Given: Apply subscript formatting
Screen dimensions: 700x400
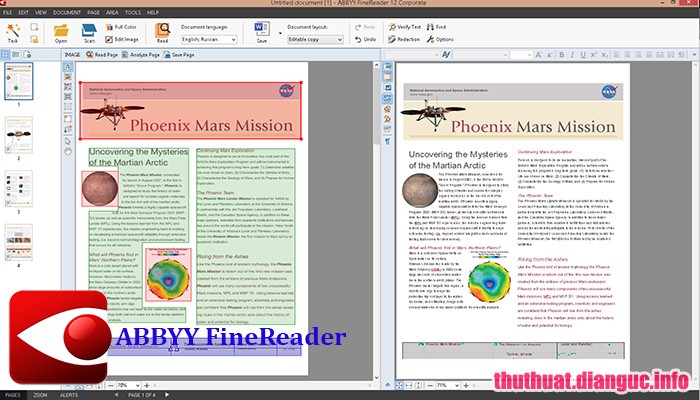Looking at the screenshot, I should coord(604,54).
